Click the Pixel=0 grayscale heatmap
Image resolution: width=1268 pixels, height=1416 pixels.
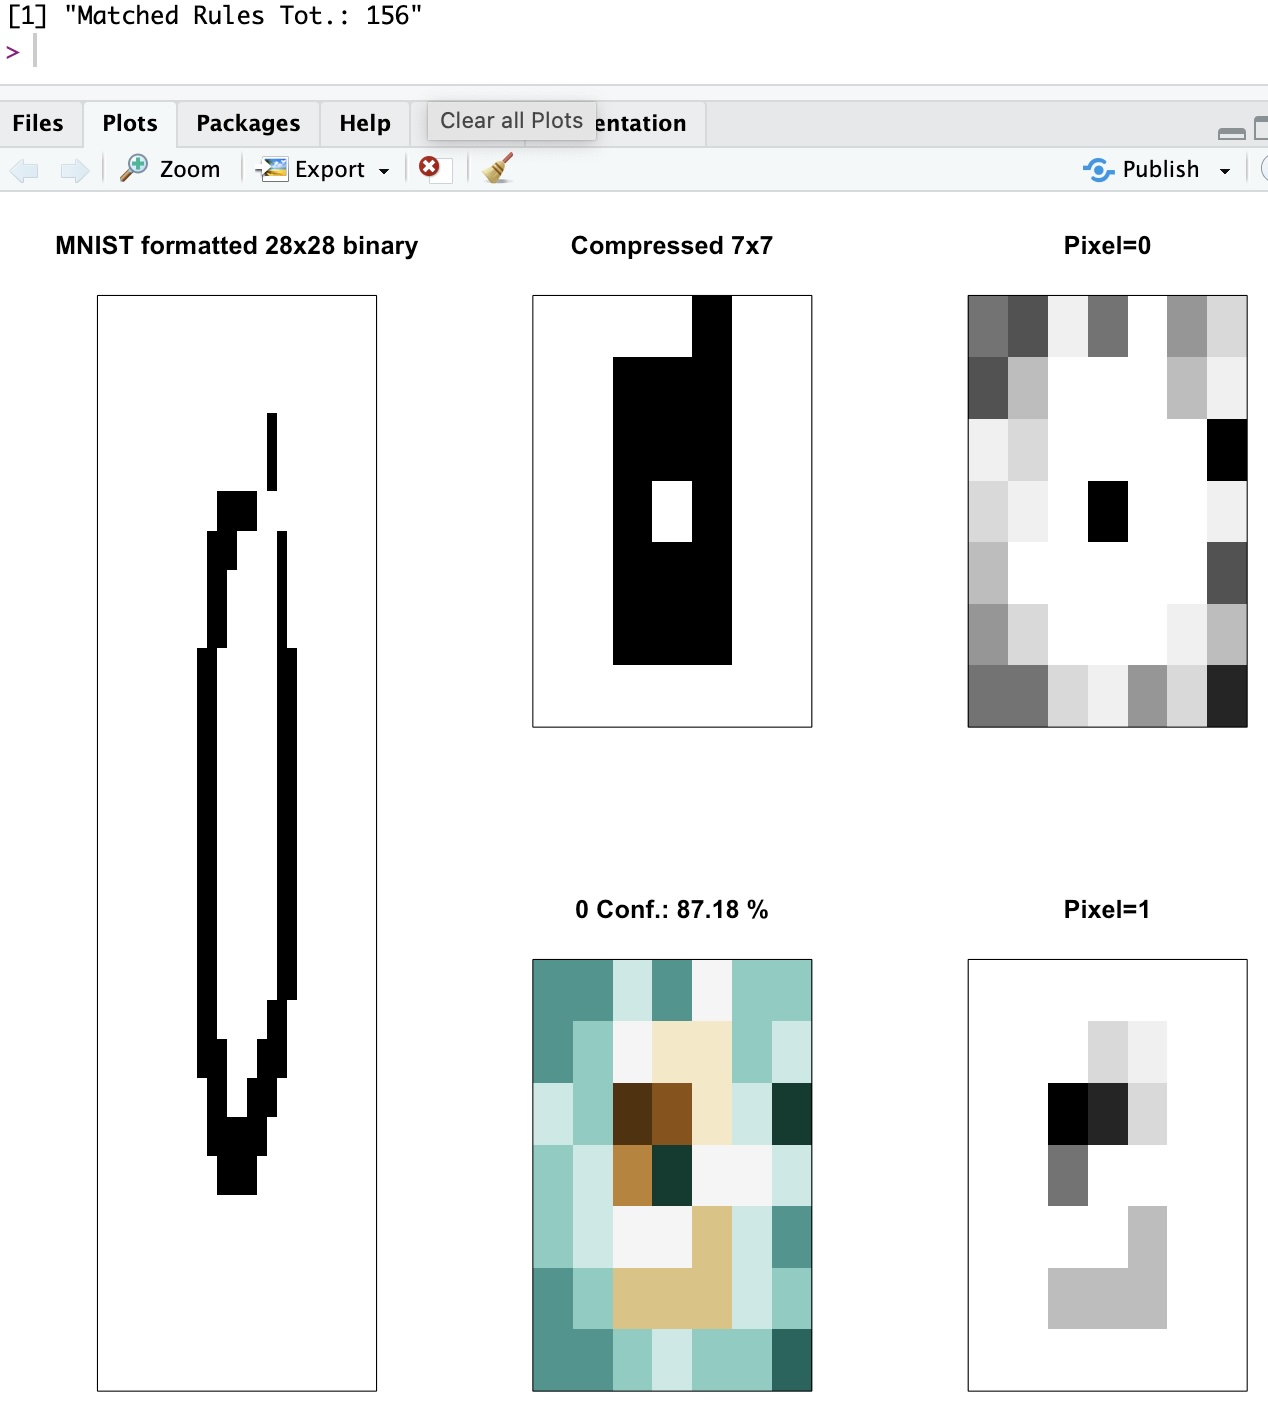click(1107, 511)
